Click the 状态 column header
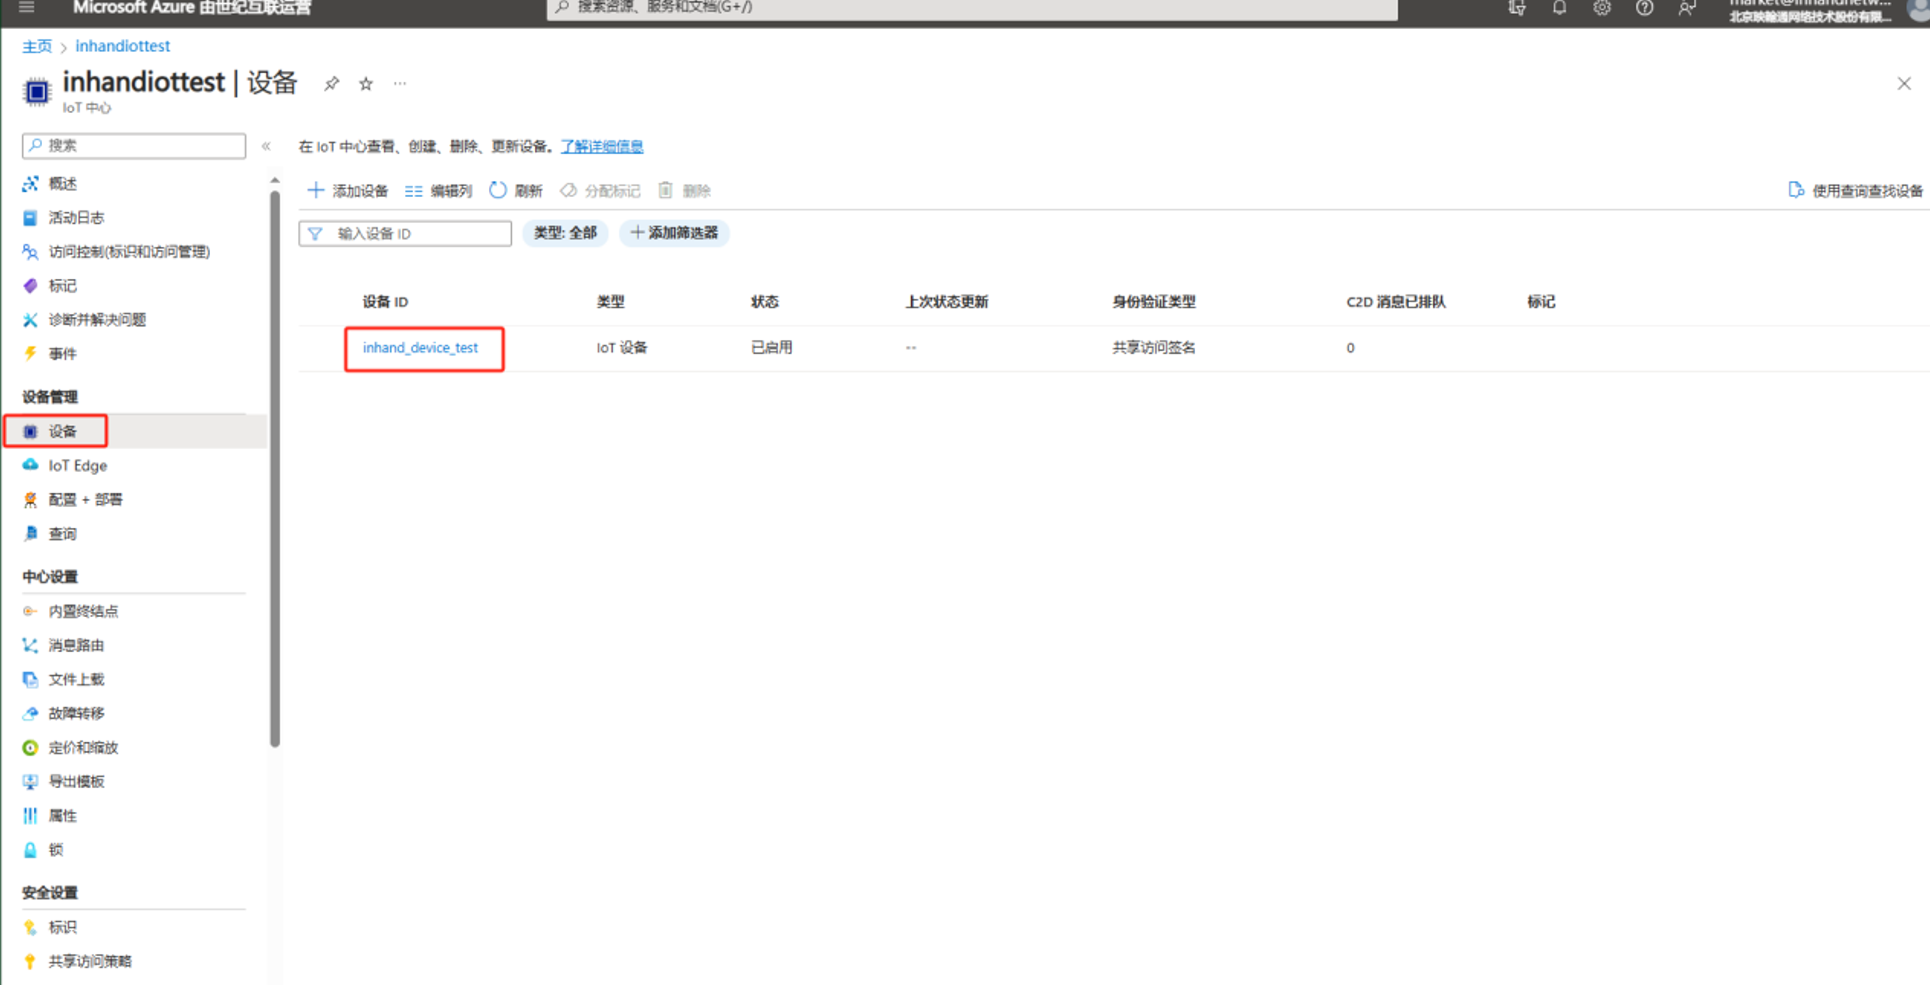The width and height of the screenshot is (1930, 985). click(765, 302)
